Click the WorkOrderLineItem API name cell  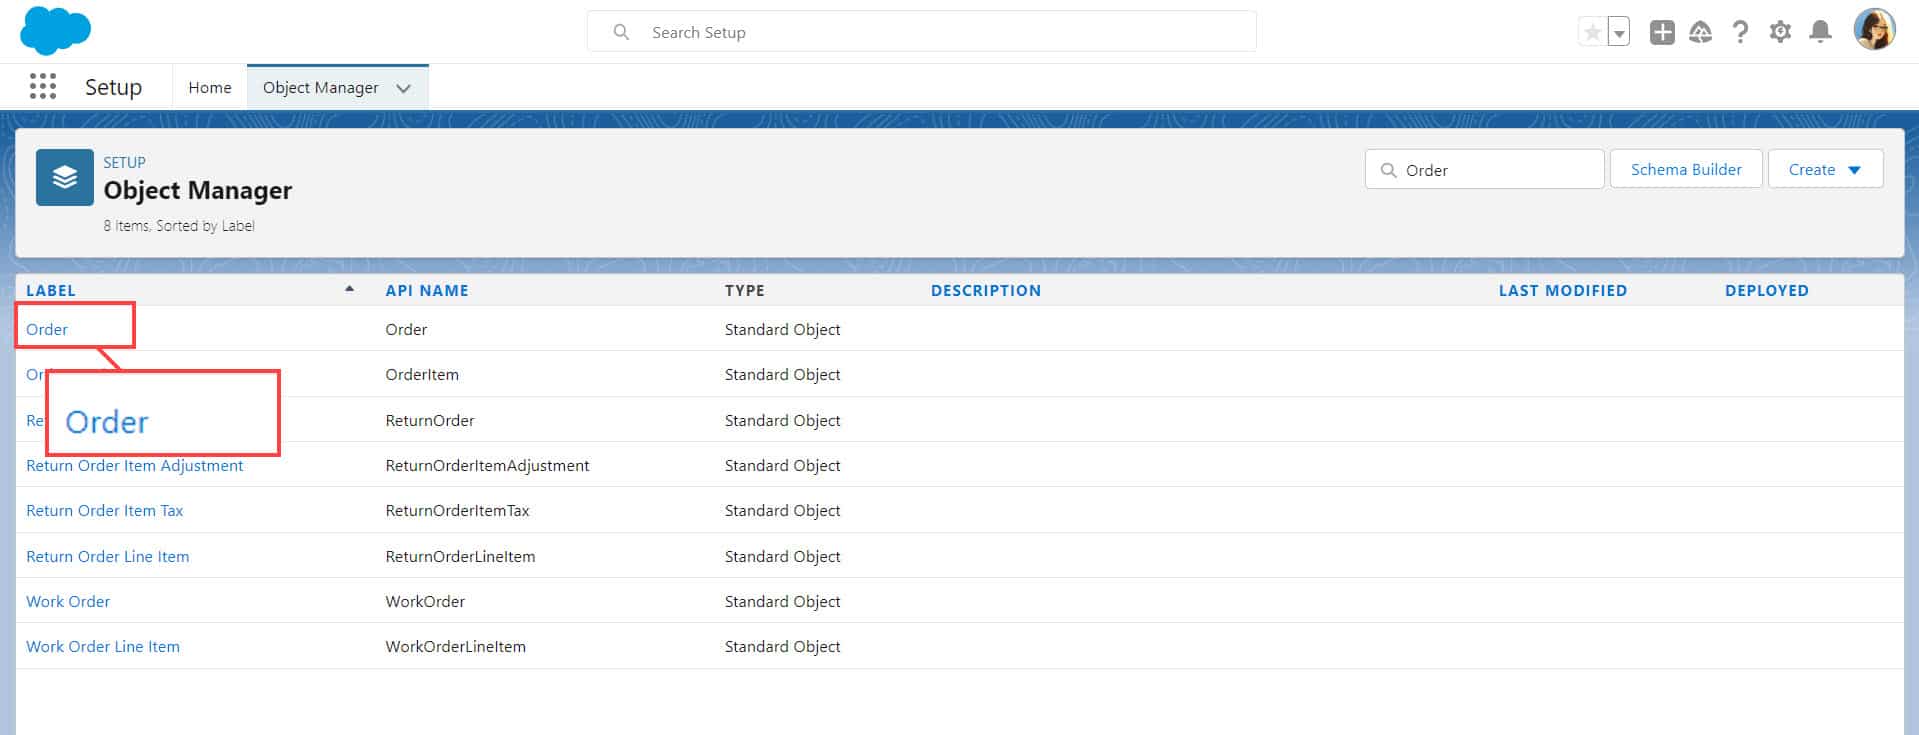click(x=455, y=646)
